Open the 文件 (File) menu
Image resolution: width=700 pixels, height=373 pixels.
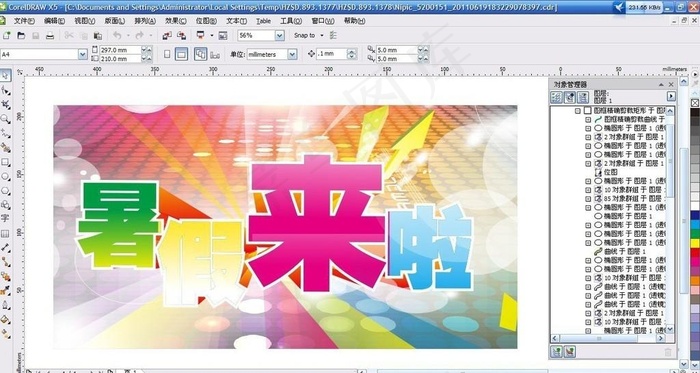click(x=24, y=21)
